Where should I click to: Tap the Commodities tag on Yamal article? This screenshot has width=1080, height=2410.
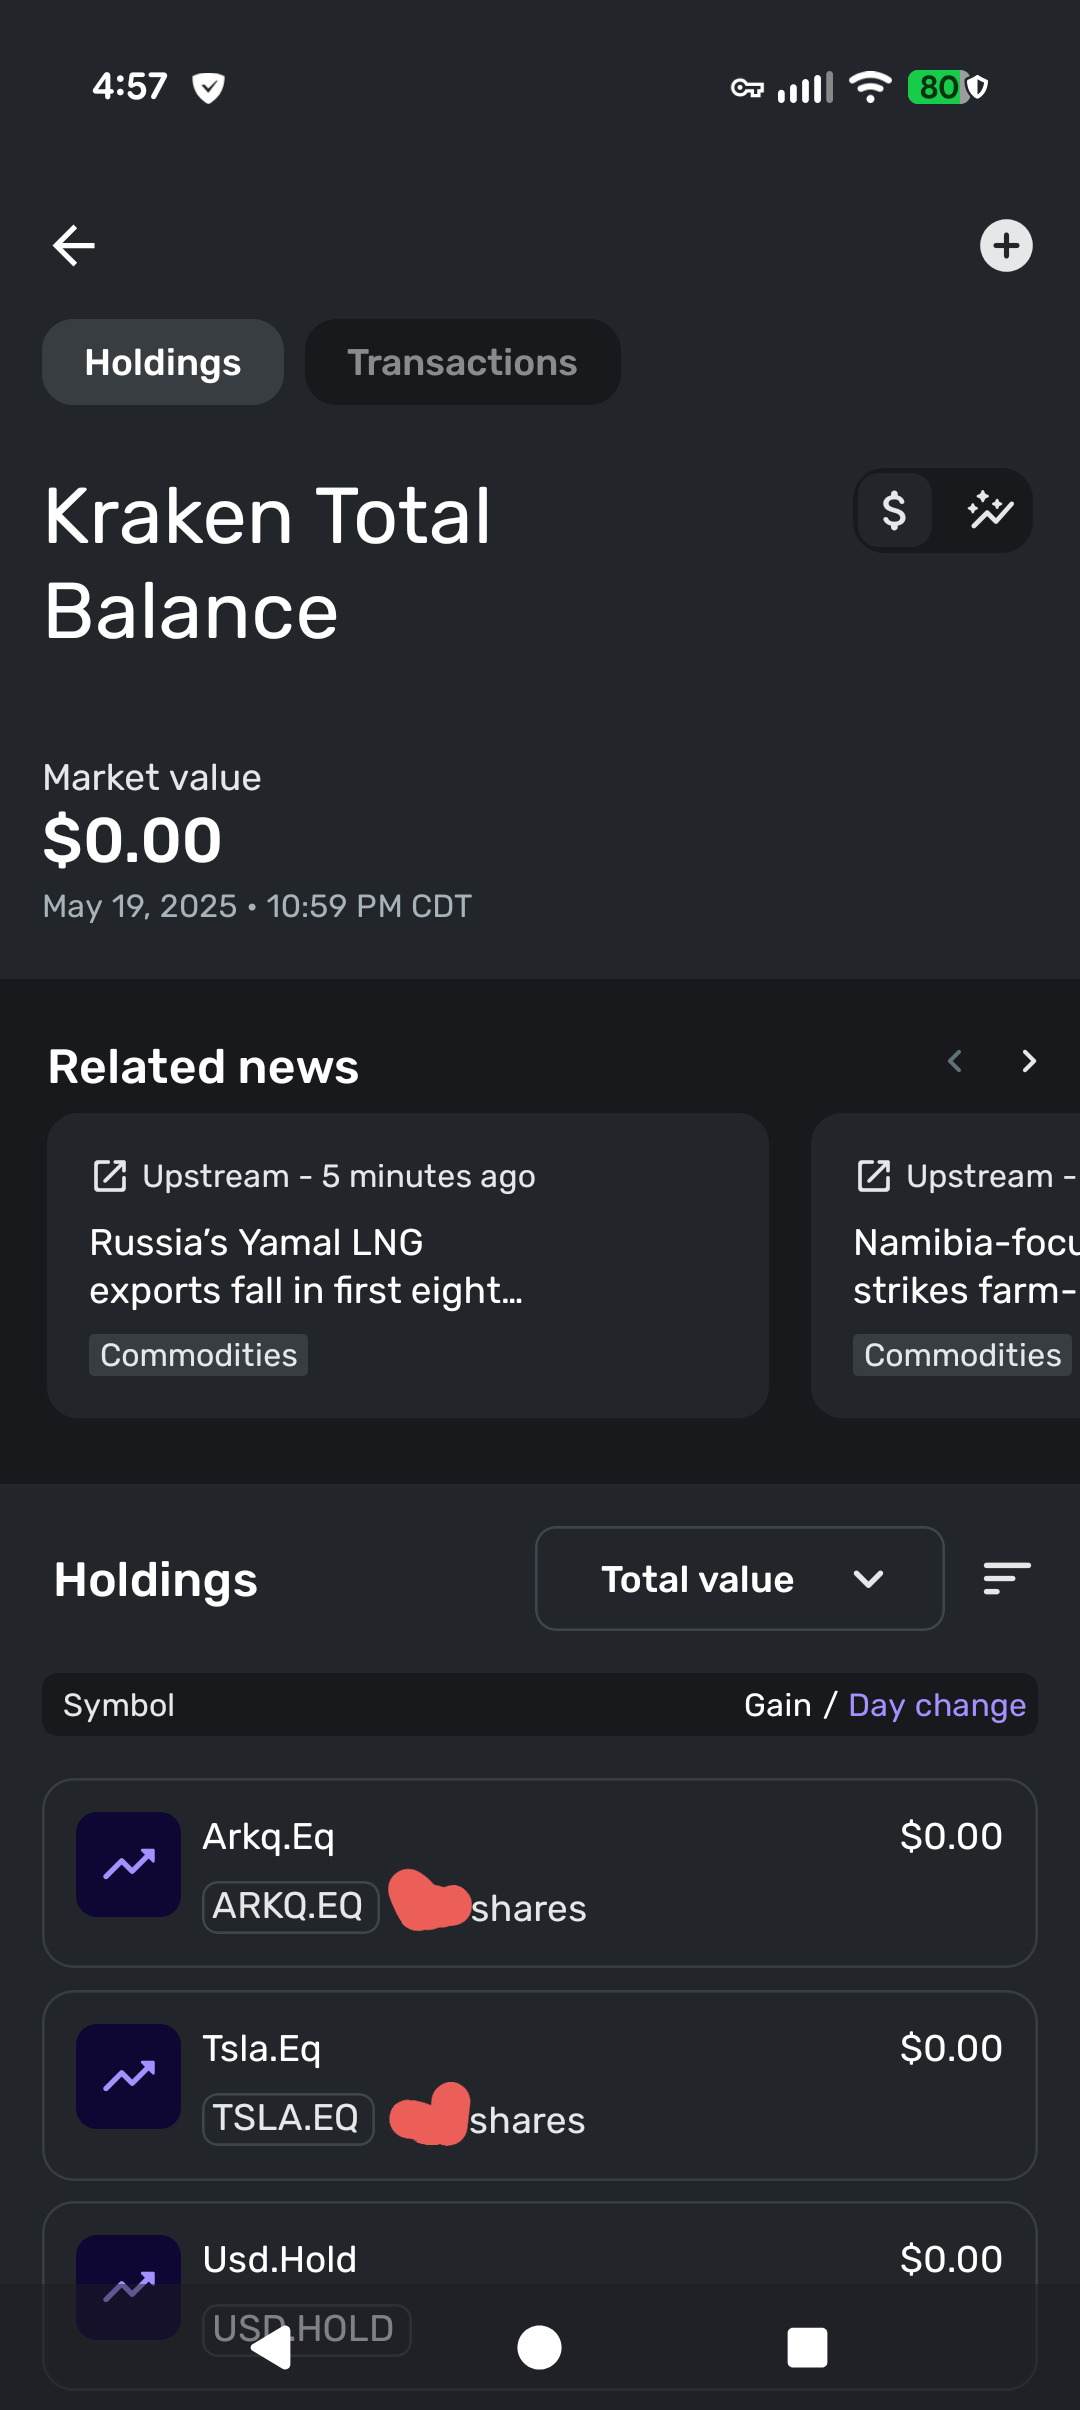click(198, 1355)
